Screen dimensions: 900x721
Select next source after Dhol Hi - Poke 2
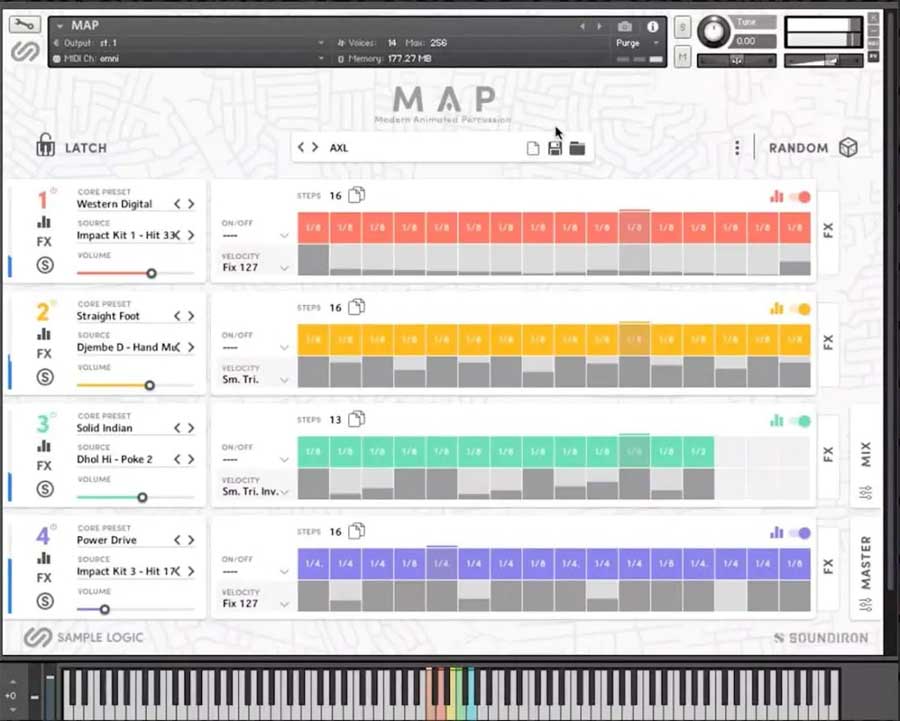[191, 459]
